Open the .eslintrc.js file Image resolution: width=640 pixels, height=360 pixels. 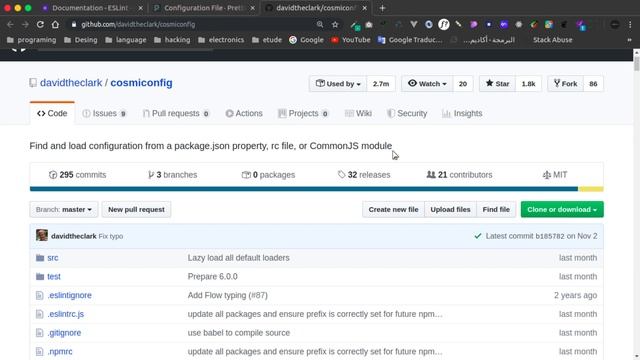click(66, 314)
